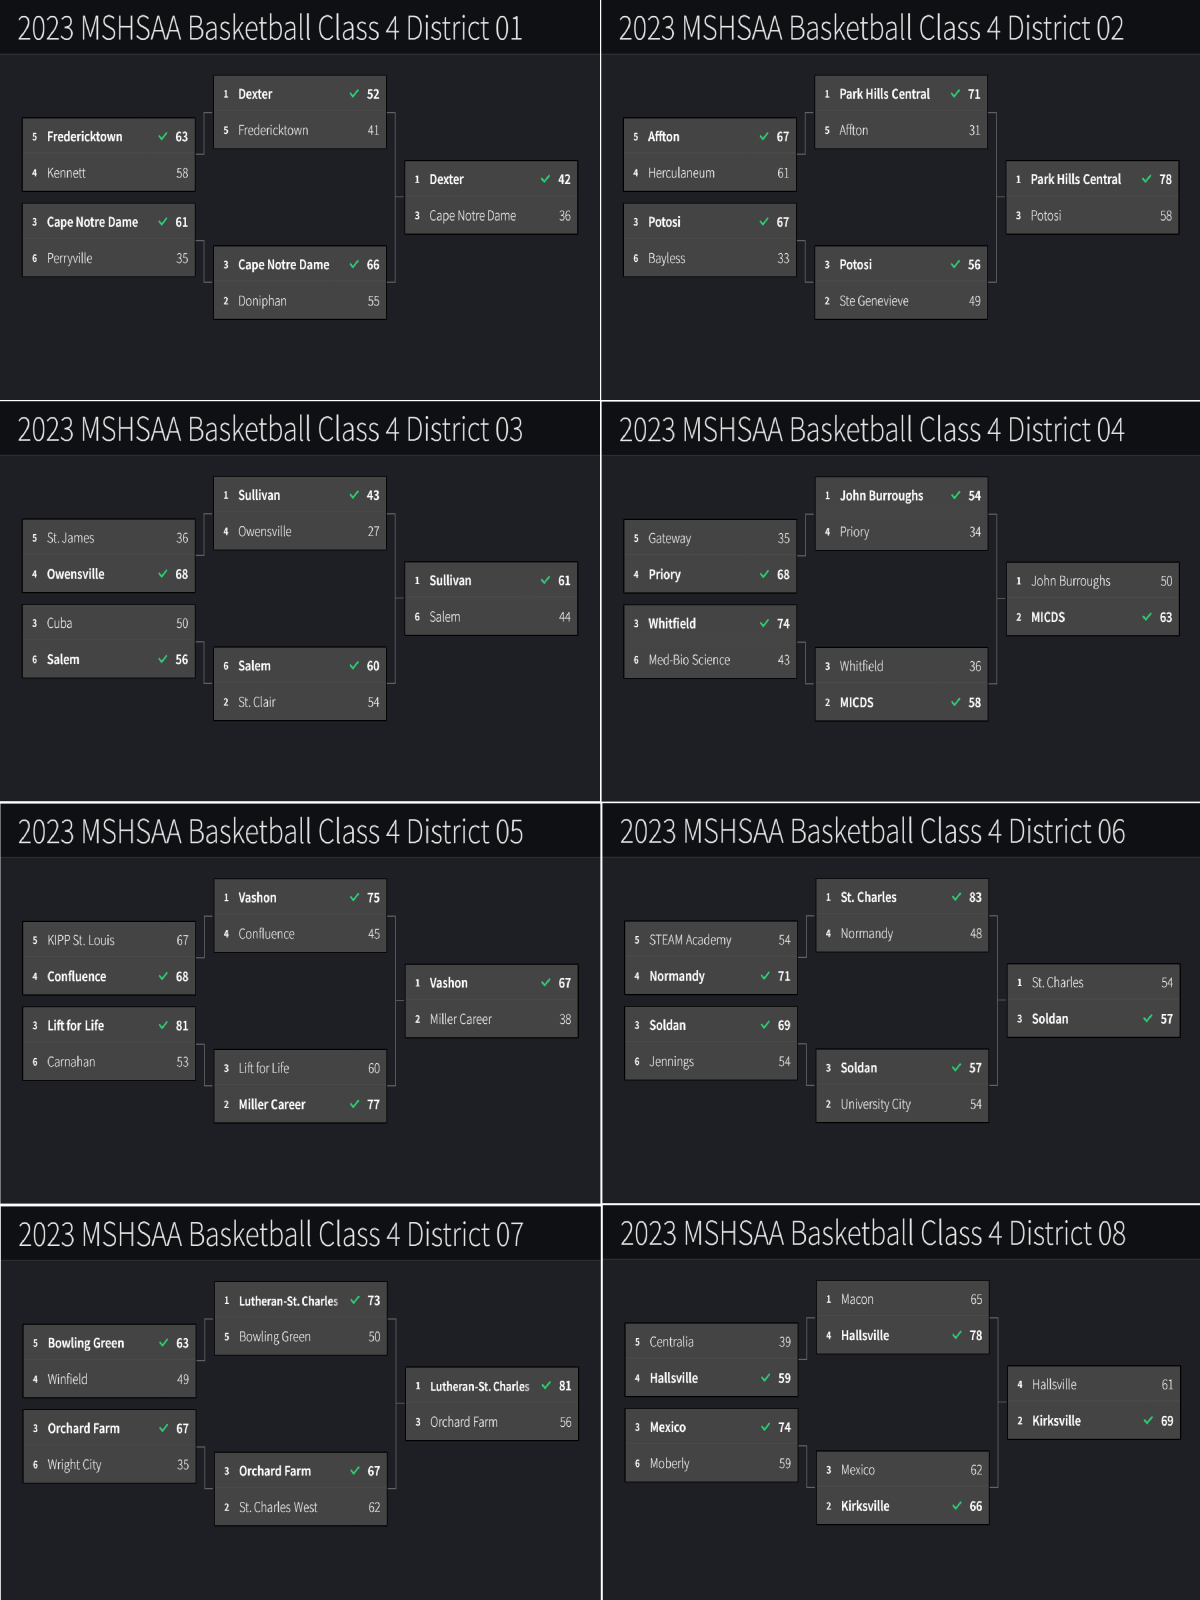Viewport: 1200px width, 1600px height.
Task: Click the Med-Bio Science team entry
Action: point(709,660)
